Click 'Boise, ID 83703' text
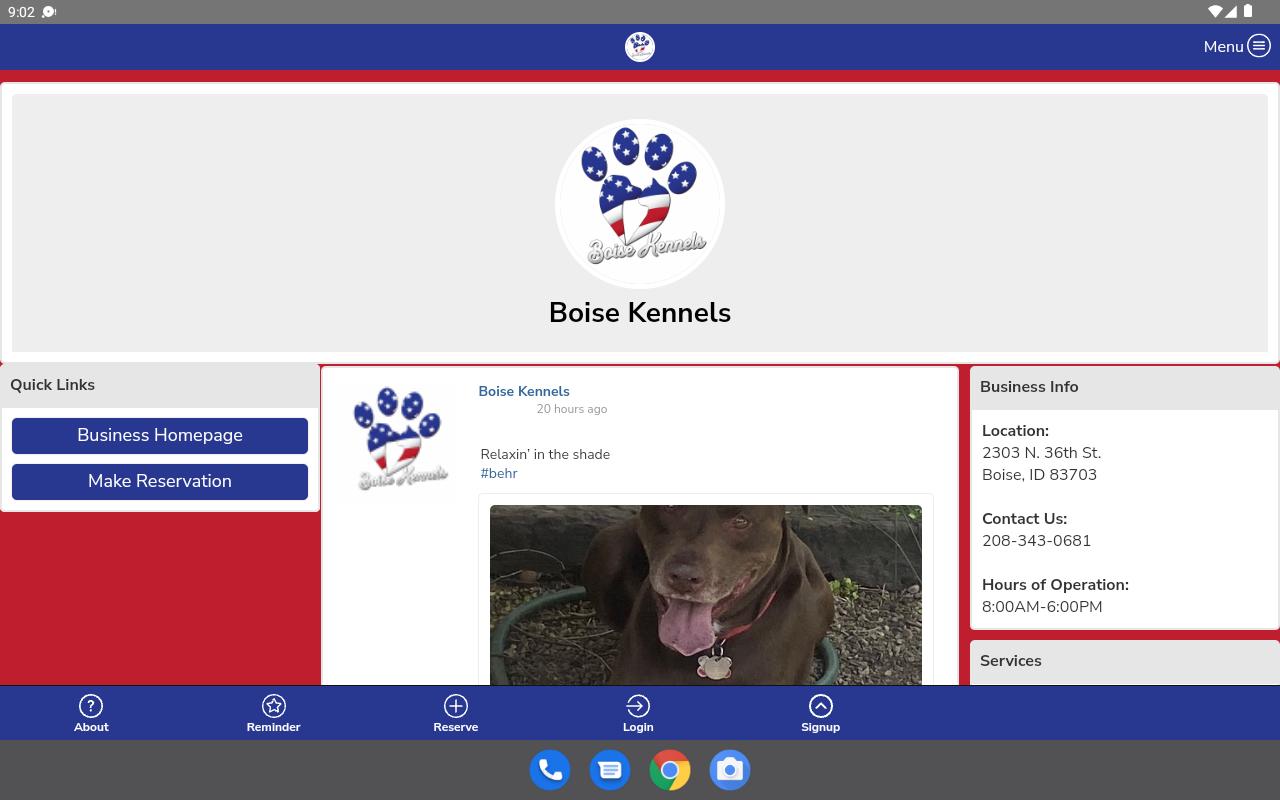The height and width of the screenshot is (800, 1280). coord(1039,475)
